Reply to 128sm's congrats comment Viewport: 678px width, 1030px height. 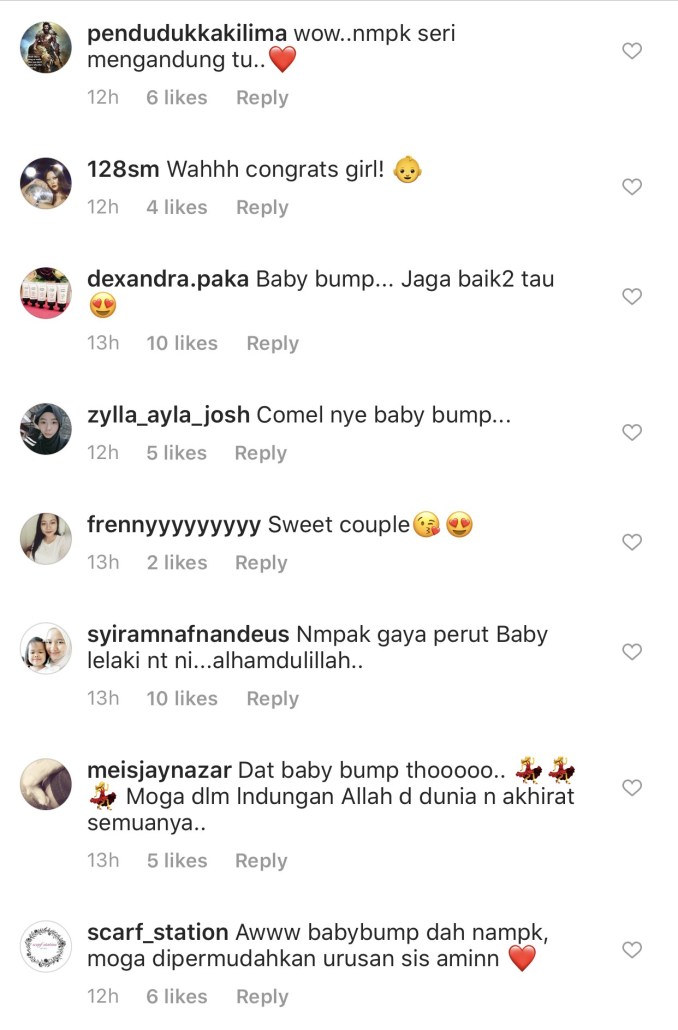(x=262, y=208)
